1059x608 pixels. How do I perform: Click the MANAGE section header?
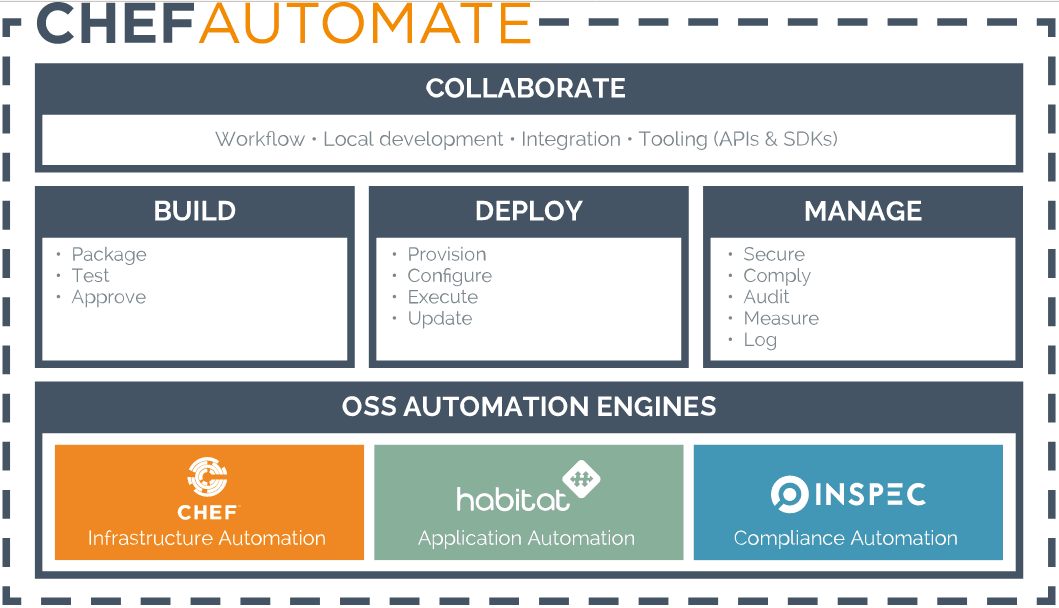point(863,211)
